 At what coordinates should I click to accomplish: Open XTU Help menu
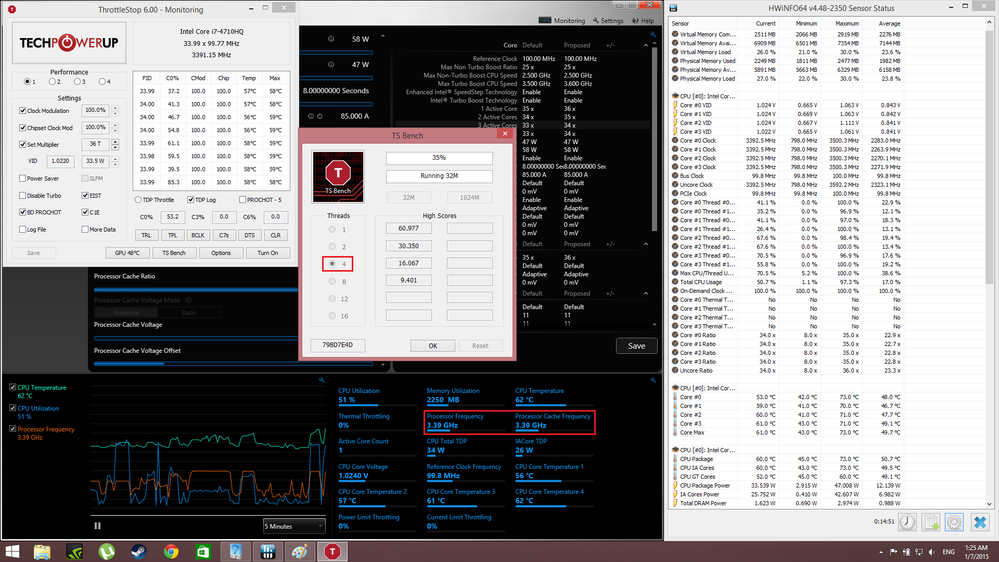(643, 20)
